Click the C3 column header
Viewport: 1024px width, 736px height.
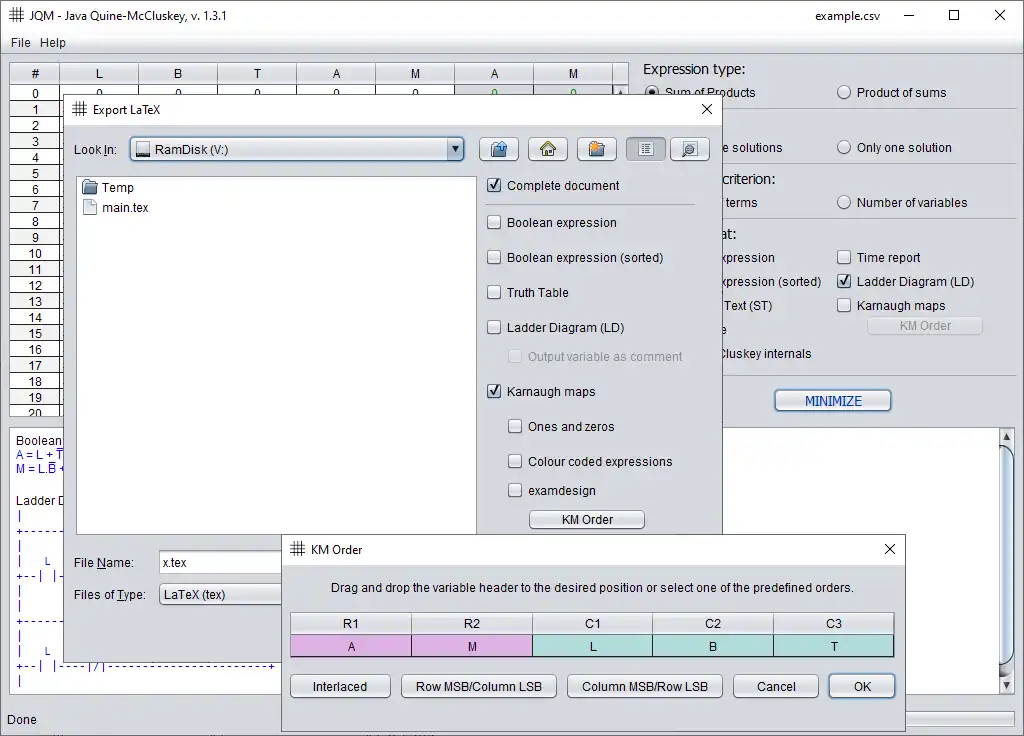(834, 624)
